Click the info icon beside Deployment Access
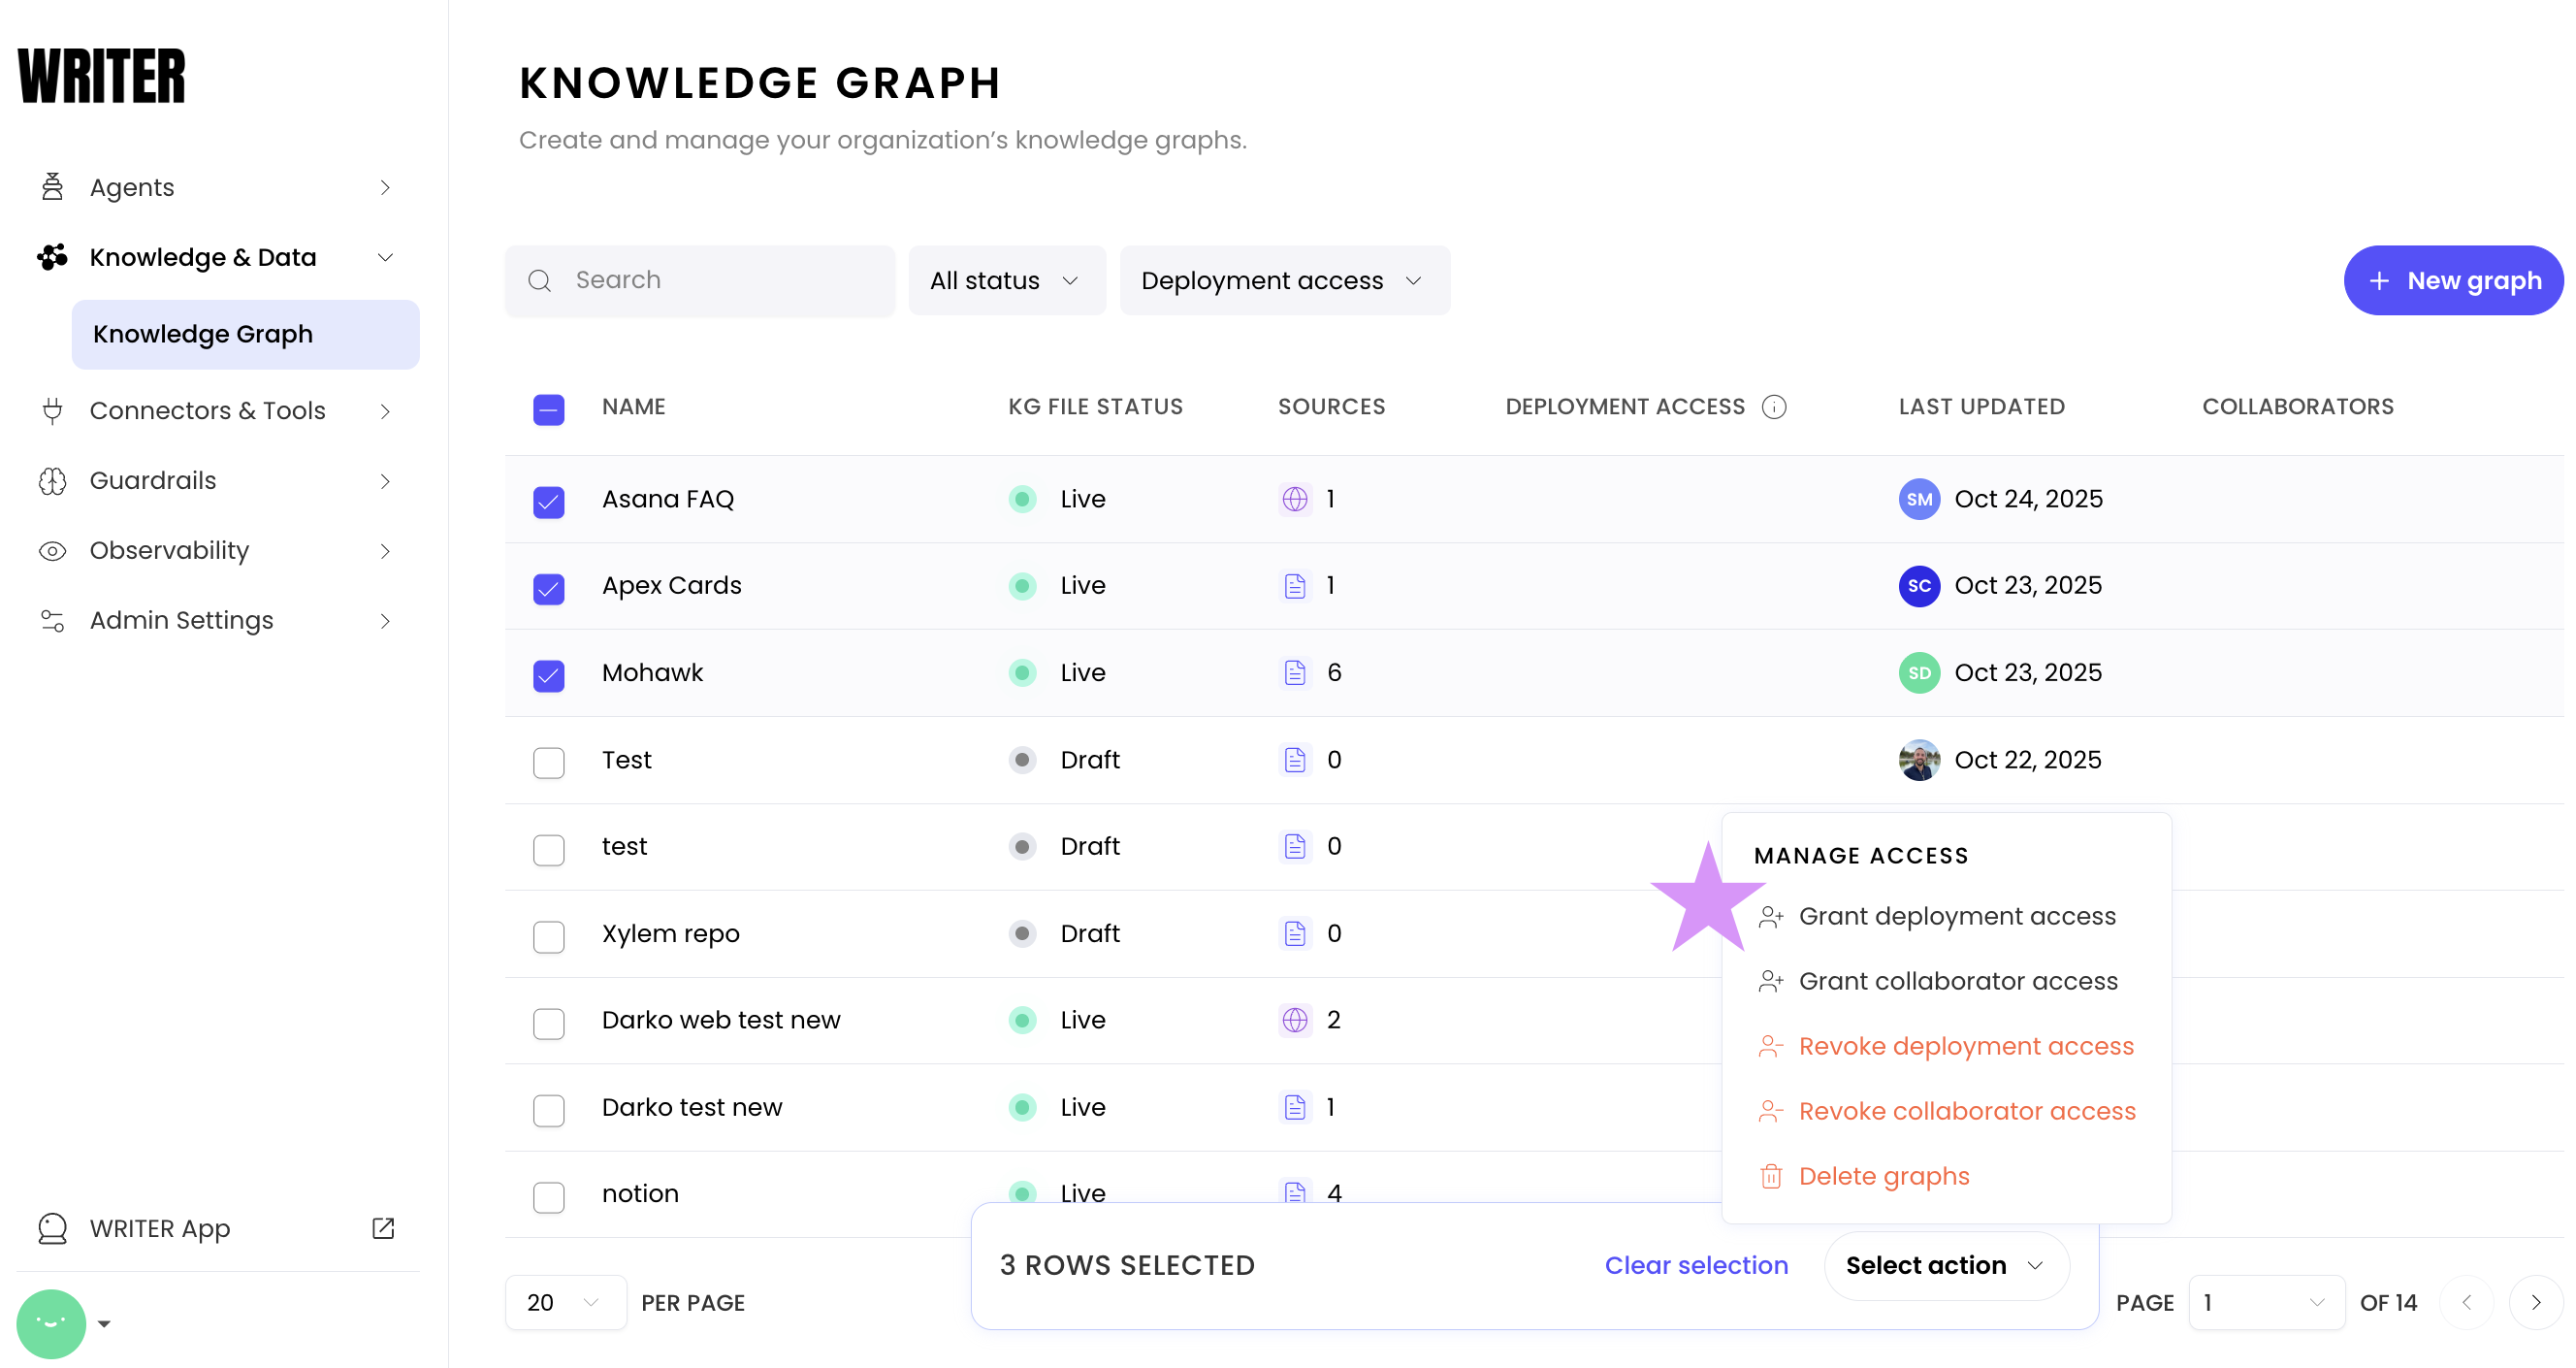 (1774, 407)
